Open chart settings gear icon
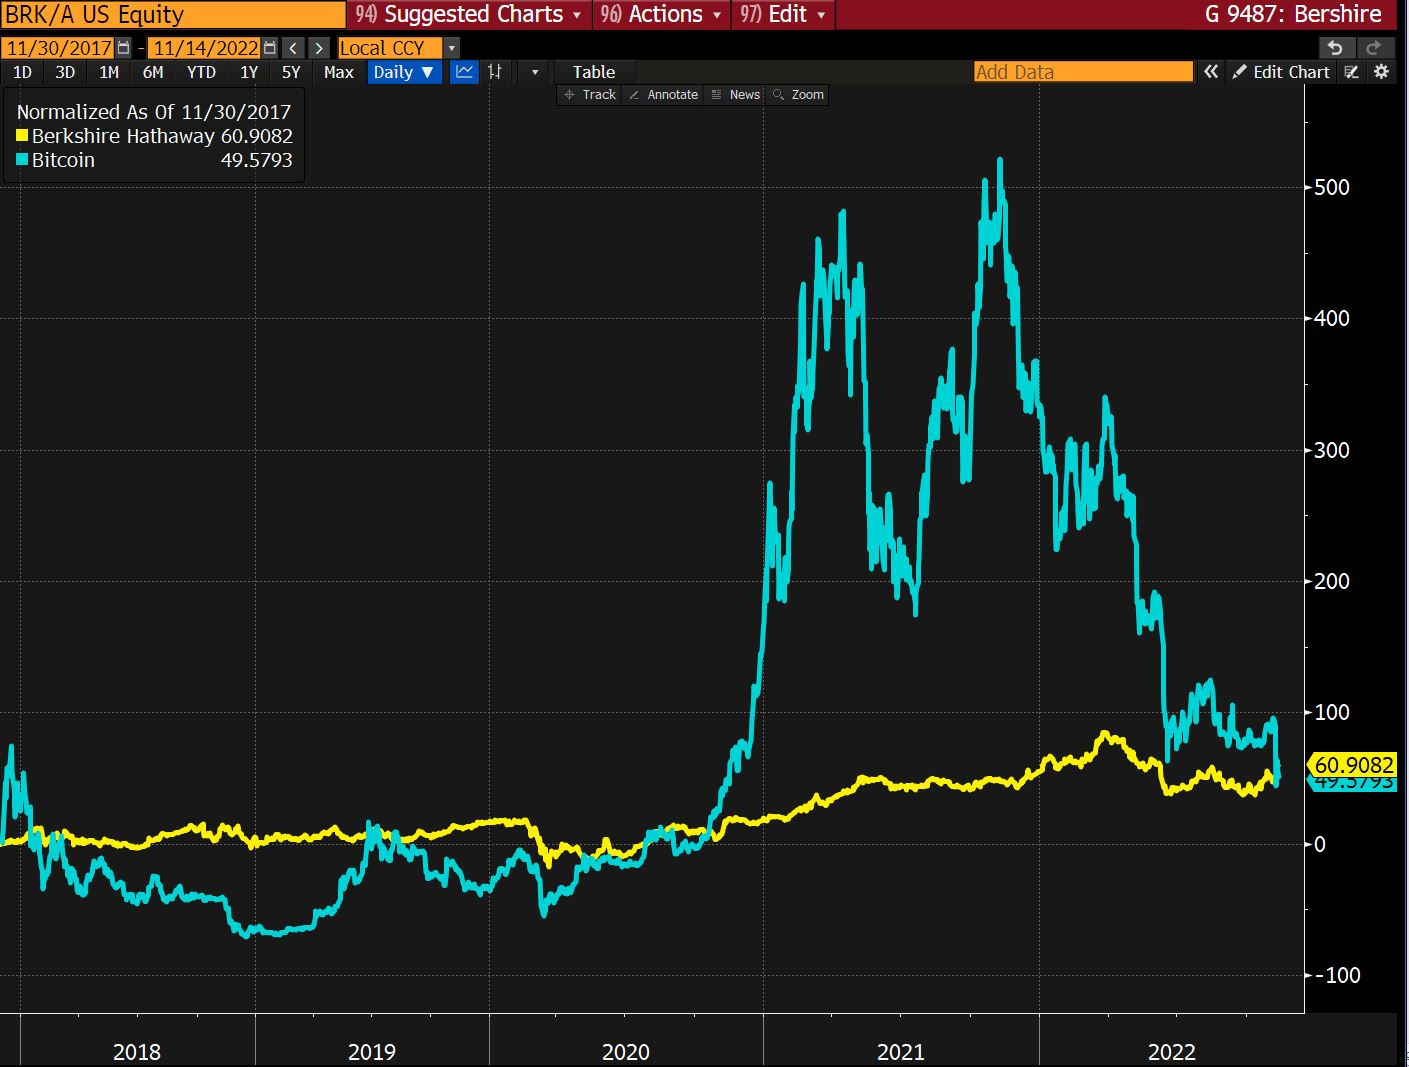This screenshot has height=1067, width=1409. tap(1382, 72)
